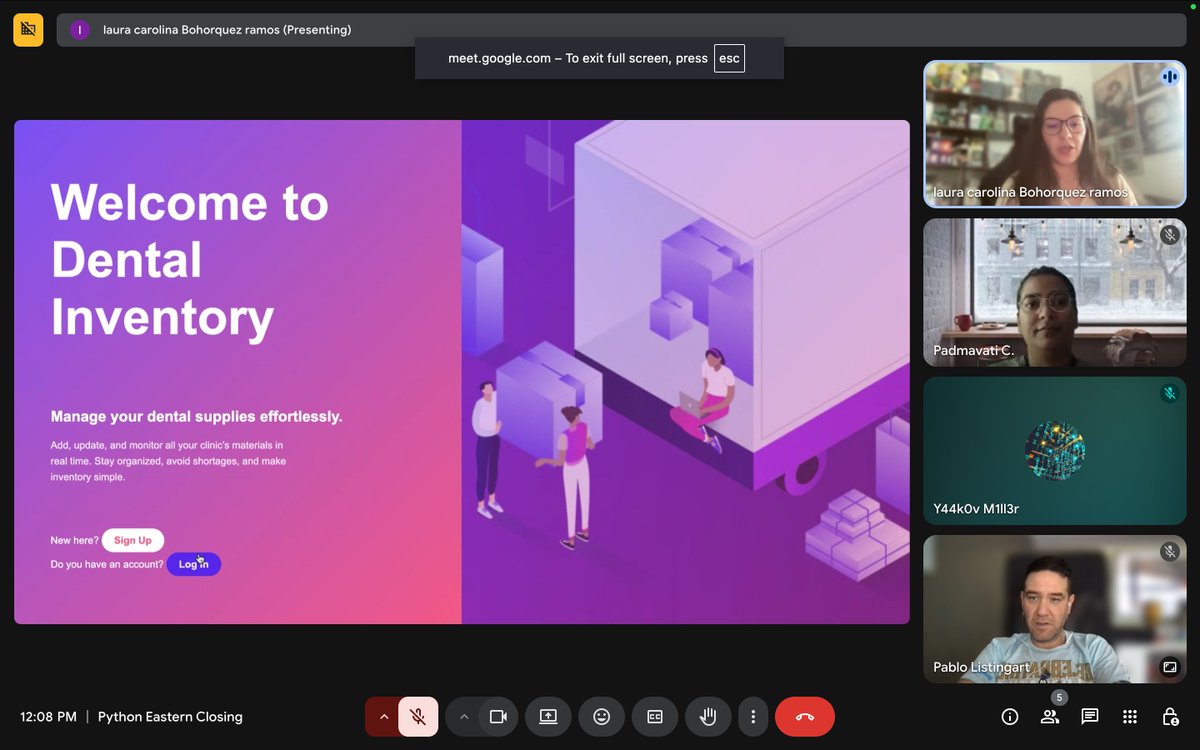1200x750 pixels.
Task: Click the 'New here?' label
Action: click(74, 540)
